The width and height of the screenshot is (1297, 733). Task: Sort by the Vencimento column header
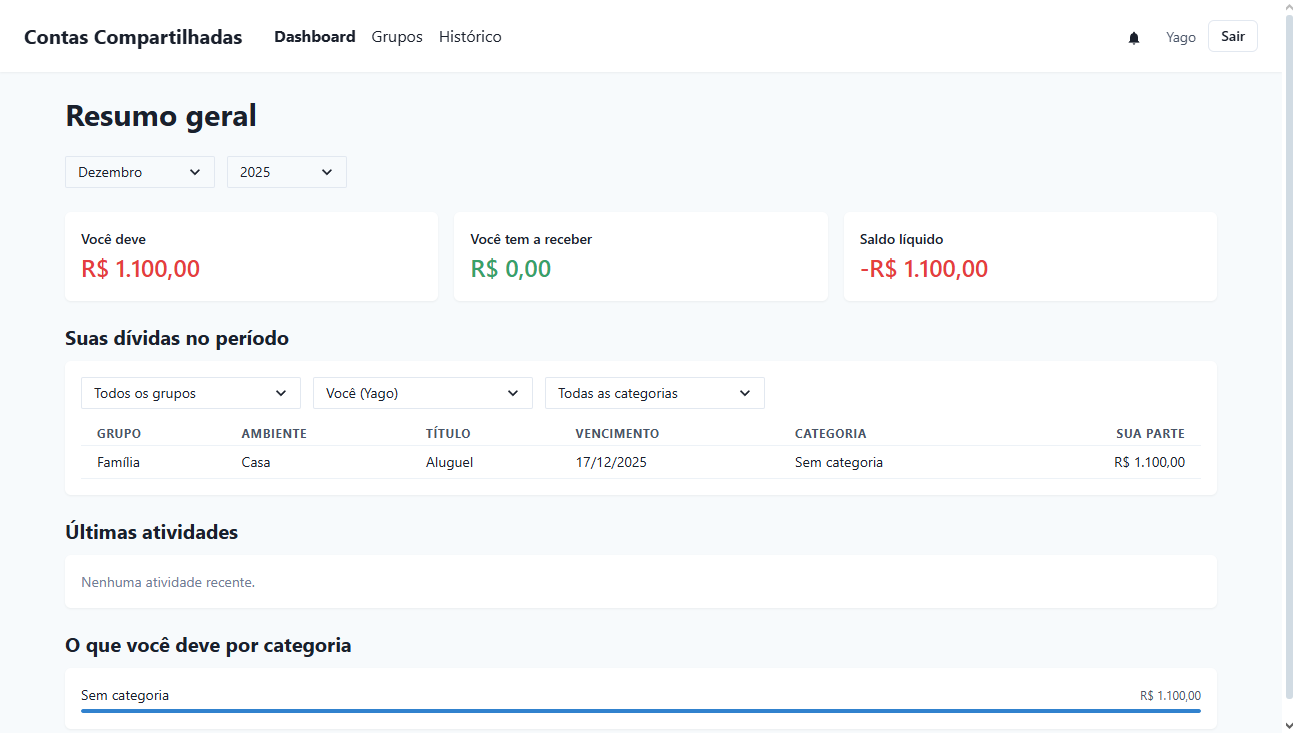tap(617, 433)
